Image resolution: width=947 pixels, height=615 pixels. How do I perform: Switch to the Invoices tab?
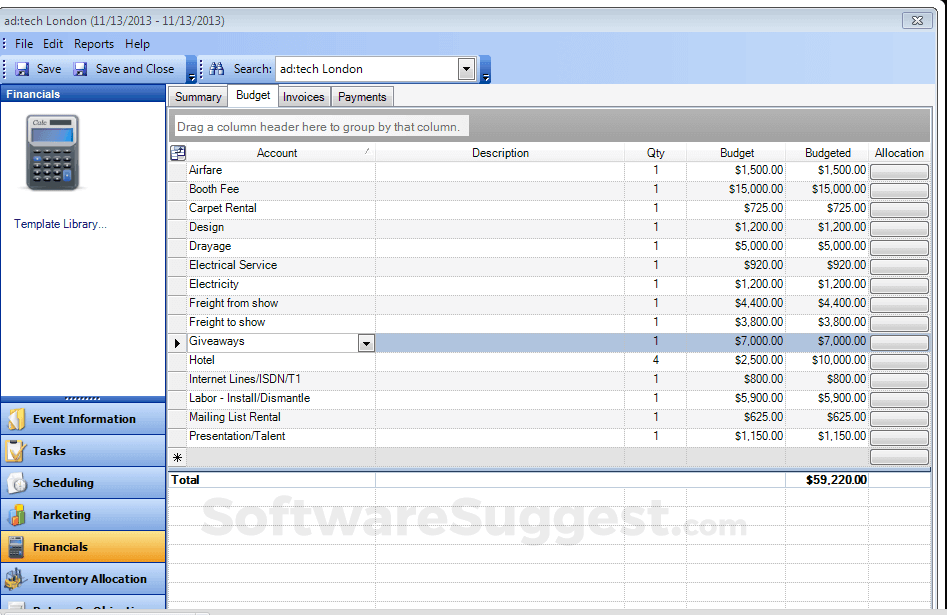303,96
